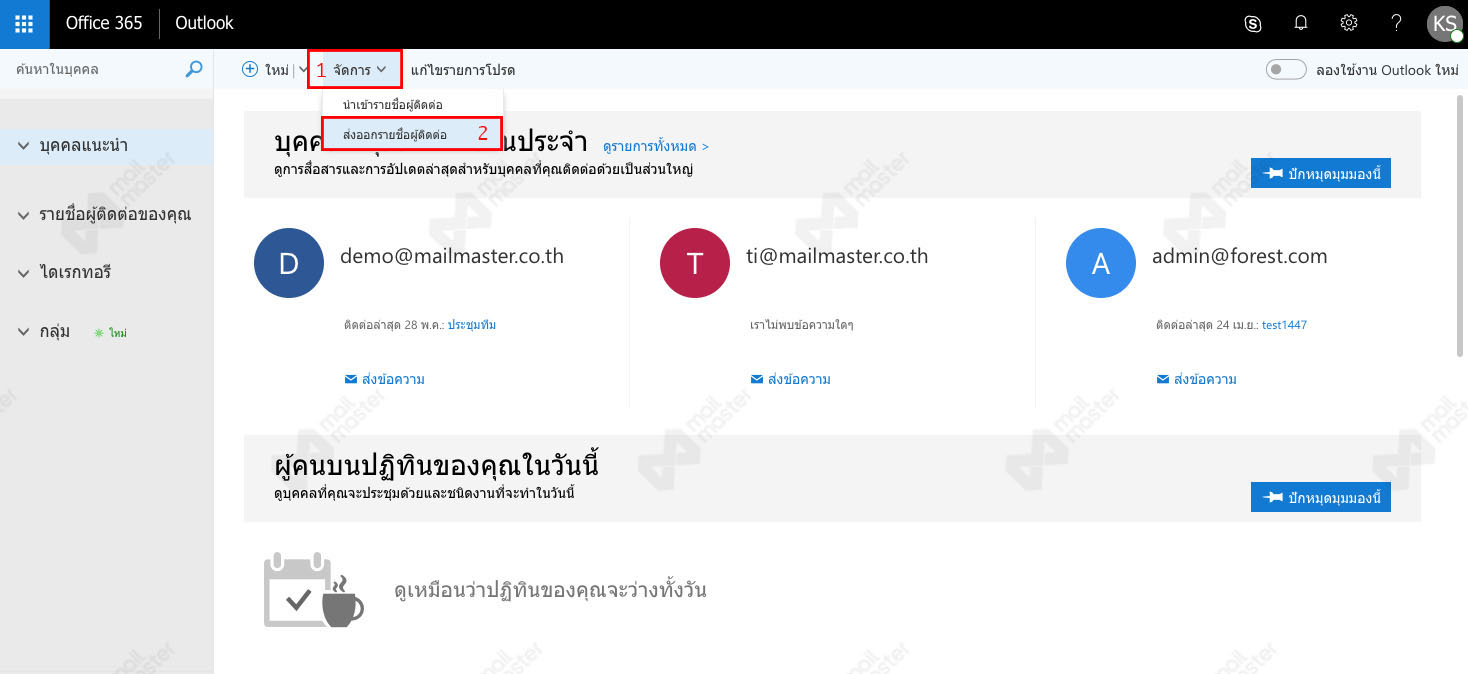The height and width of the screenshot is (674, 1468).
Task: Click the A avatar for admin@forest.com
Action: pyautogui.click(x=1101, y=262)
